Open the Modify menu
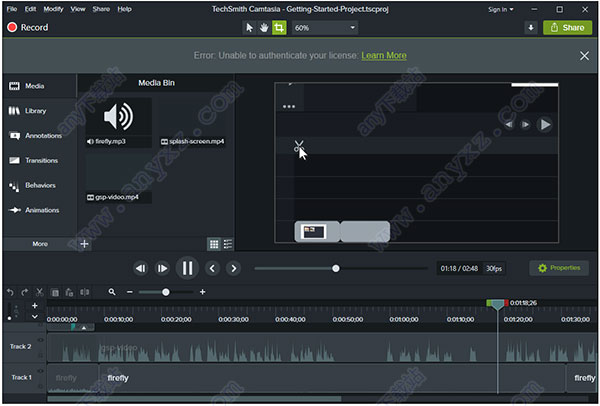Viewport: 600px width, 406px height. point(53,9)
